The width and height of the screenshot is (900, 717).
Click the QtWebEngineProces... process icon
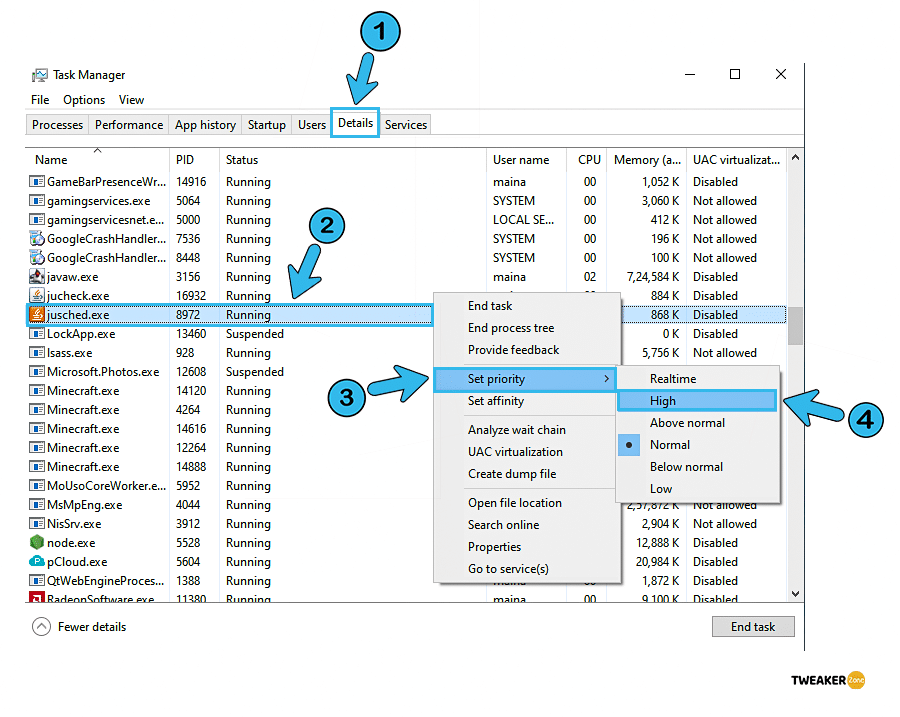[x=37, y=580]
